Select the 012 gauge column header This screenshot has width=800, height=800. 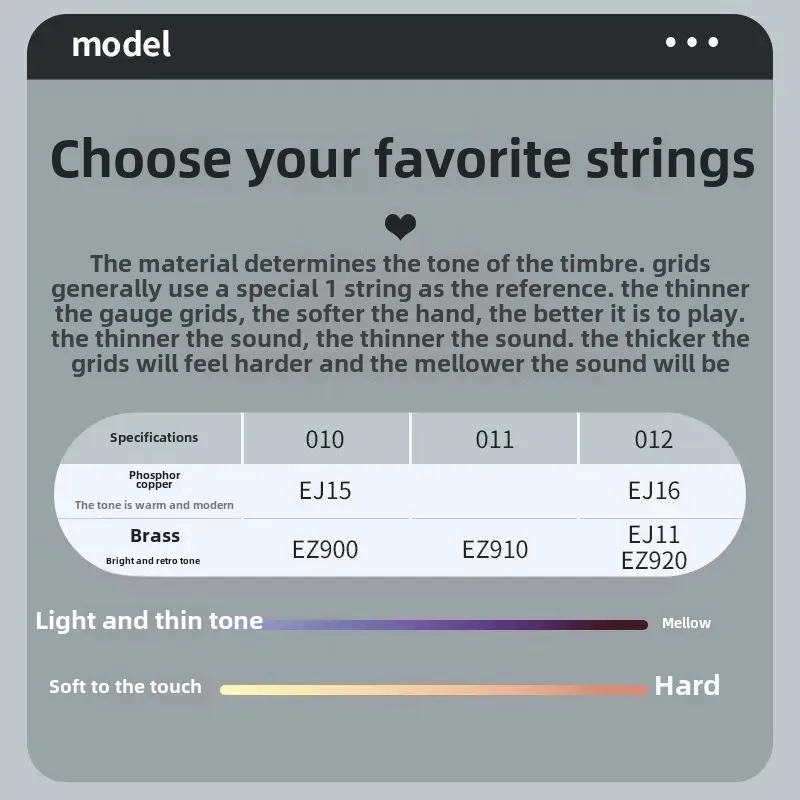point(654,439)
